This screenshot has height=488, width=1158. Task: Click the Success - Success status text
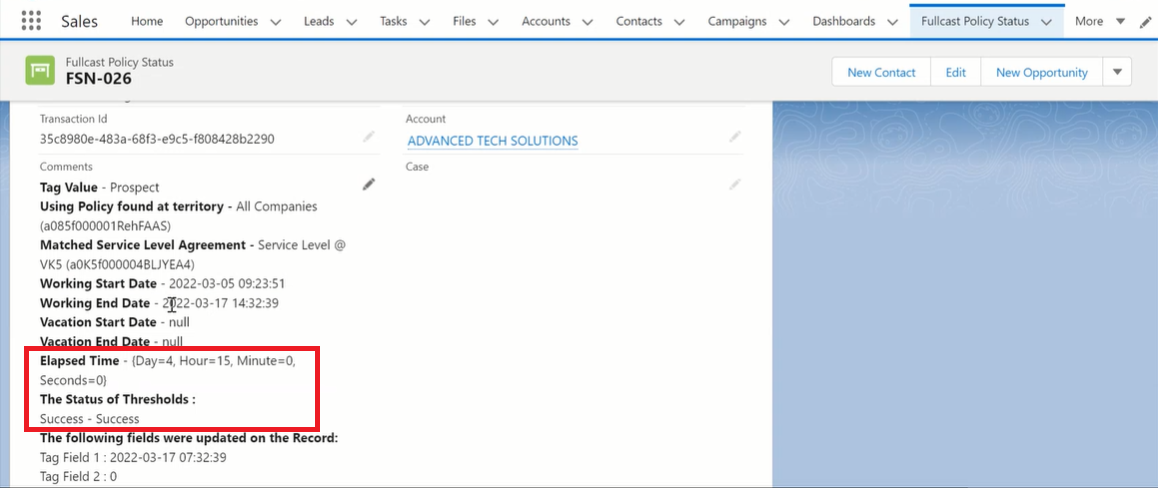pos(89,419)
